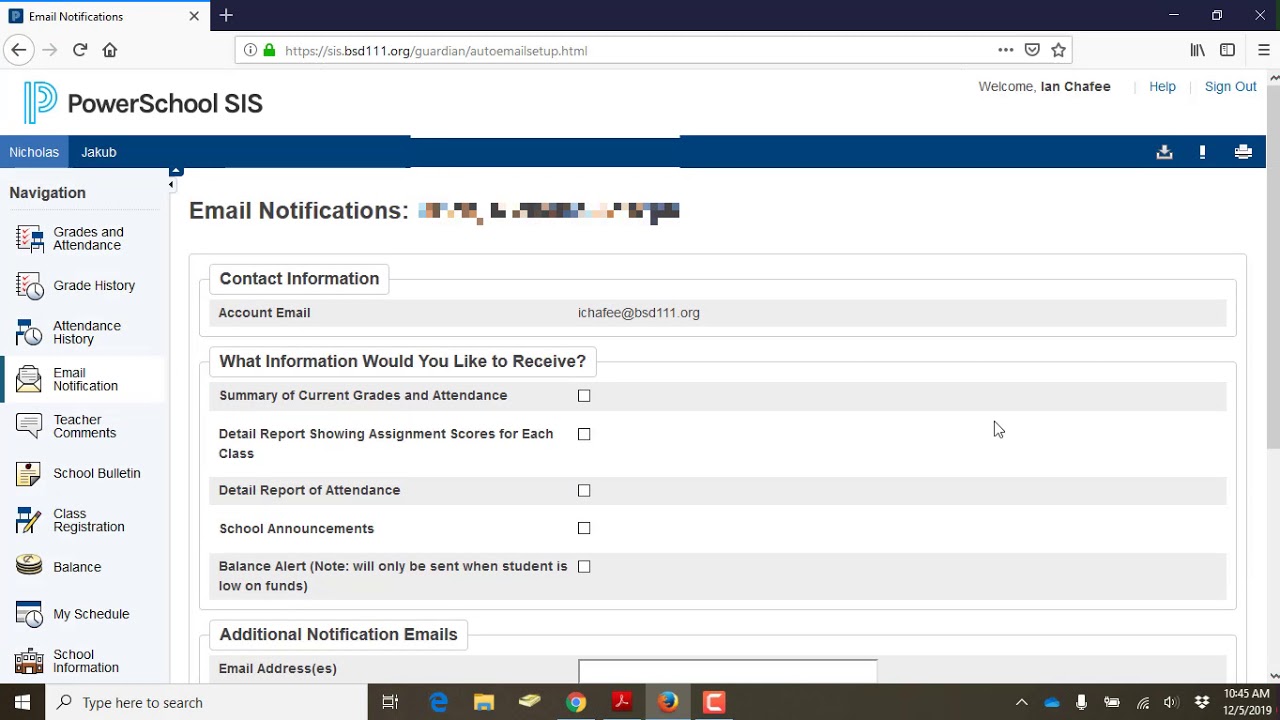
Task: Click the Pocket save icon
Action: pos(1032,50)
